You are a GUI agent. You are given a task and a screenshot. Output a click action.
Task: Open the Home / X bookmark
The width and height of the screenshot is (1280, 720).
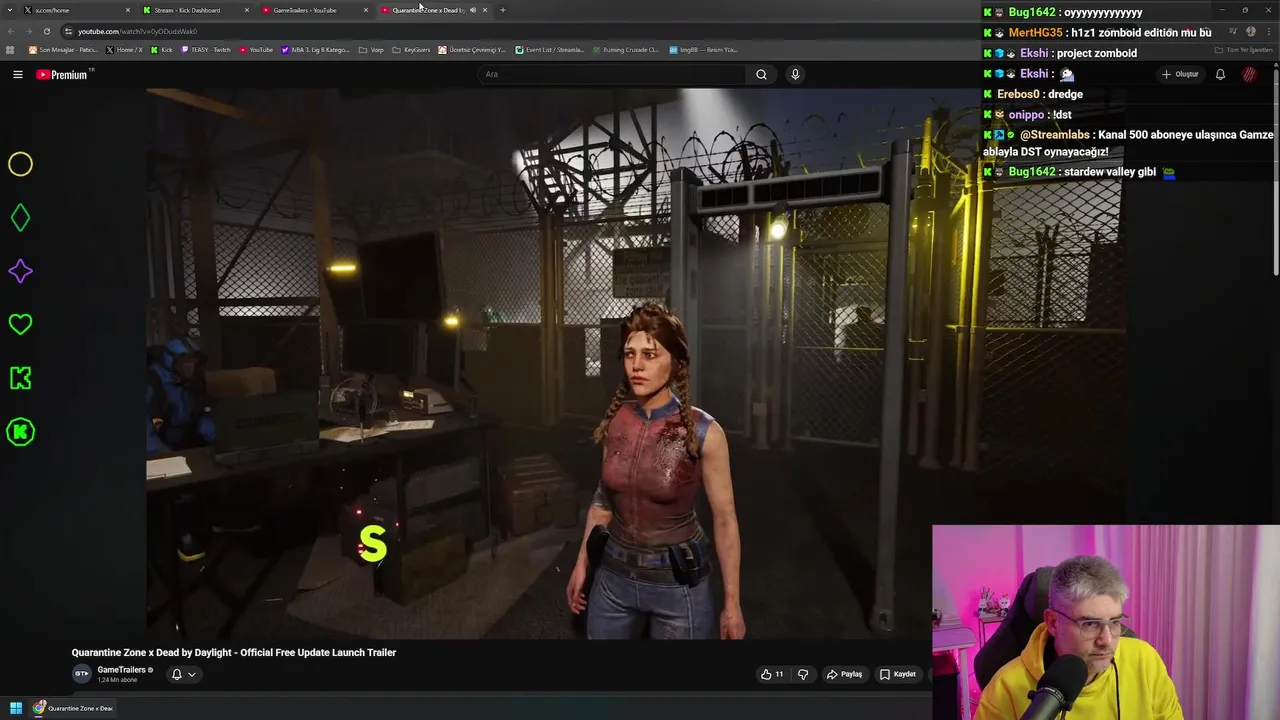click(124, 49)
